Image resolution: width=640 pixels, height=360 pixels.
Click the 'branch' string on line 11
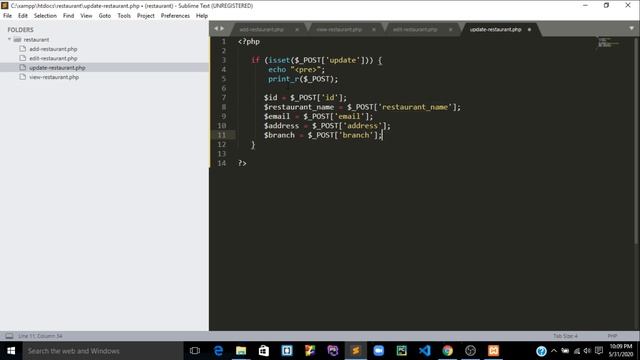(x=356, y=135)
